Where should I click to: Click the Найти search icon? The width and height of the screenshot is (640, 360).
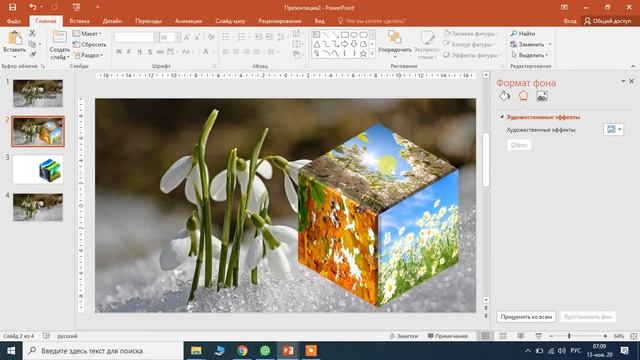pos(514,33)
